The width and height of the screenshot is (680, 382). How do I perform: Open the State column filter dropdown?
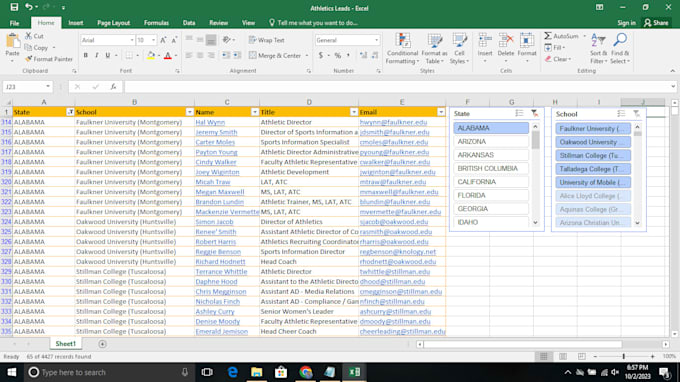[70, 112]
